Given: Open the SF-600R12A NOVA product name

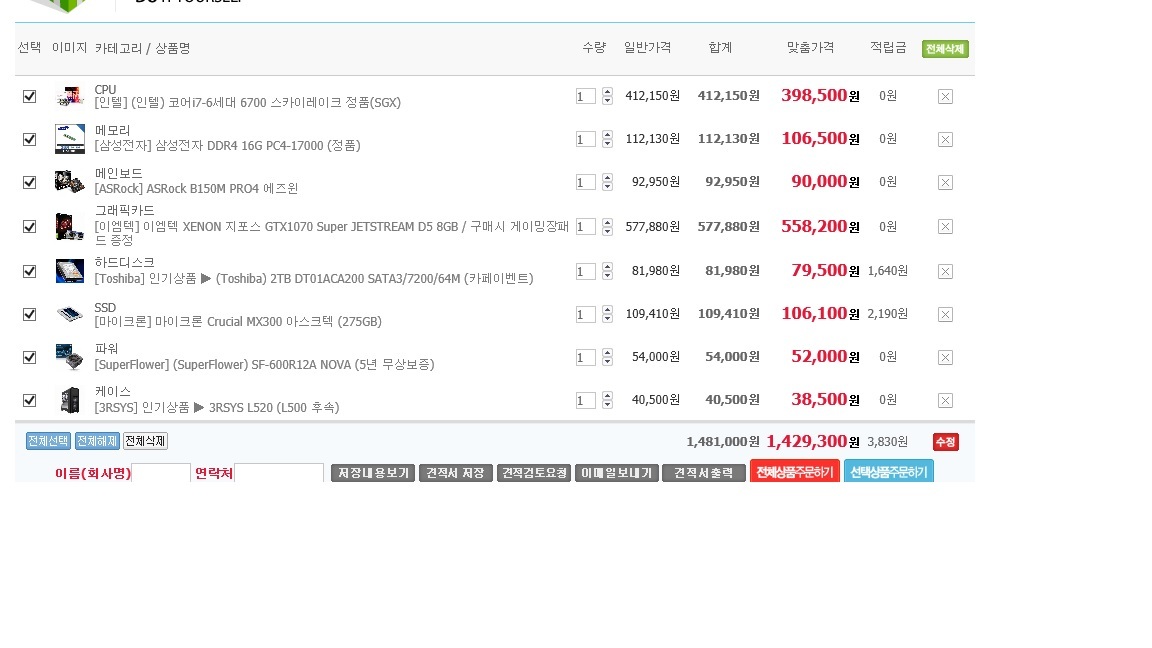Looking at the screenshot, I should [264, 364].
